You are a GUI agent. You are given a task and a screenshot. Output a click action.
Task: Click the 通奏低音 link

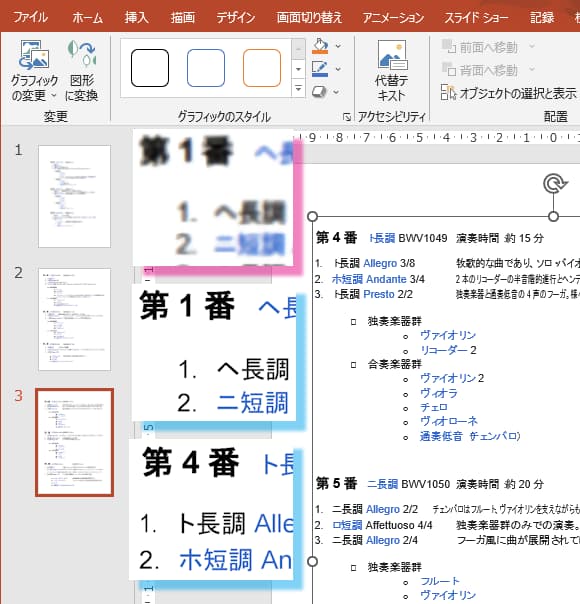441,436
